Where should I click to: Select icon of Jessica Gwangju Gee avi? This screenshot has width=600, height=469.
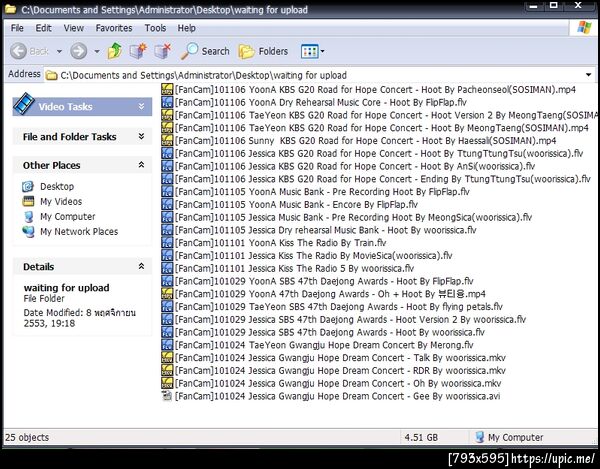pos(167,396)
